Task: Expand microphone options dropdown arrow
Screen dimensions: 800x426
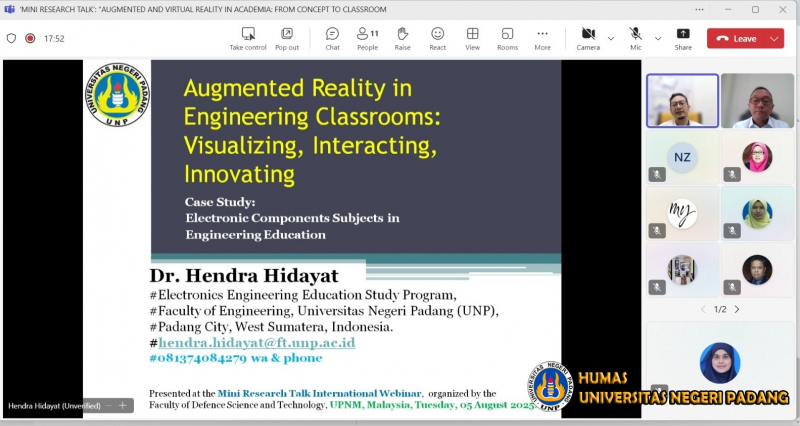Action: (658, 39)
